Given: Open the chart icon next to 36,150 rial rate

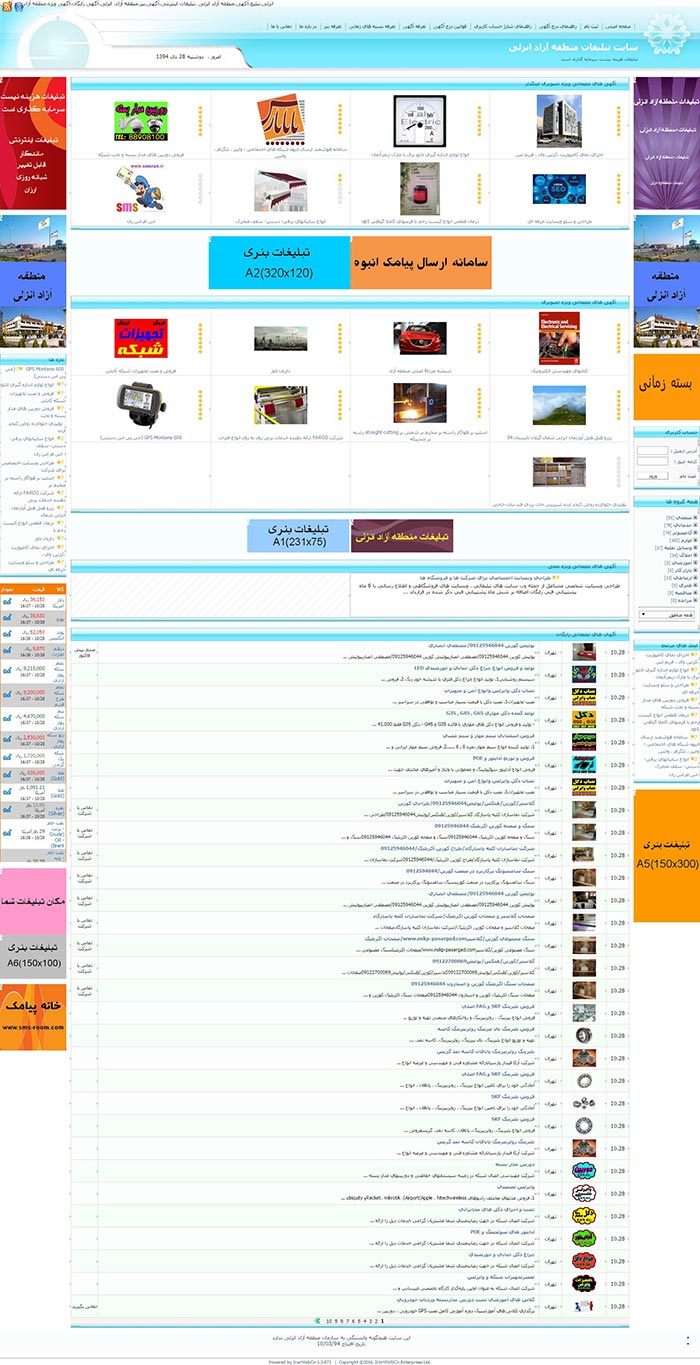Looking at the screenshot, I should [x=7, y=602].
